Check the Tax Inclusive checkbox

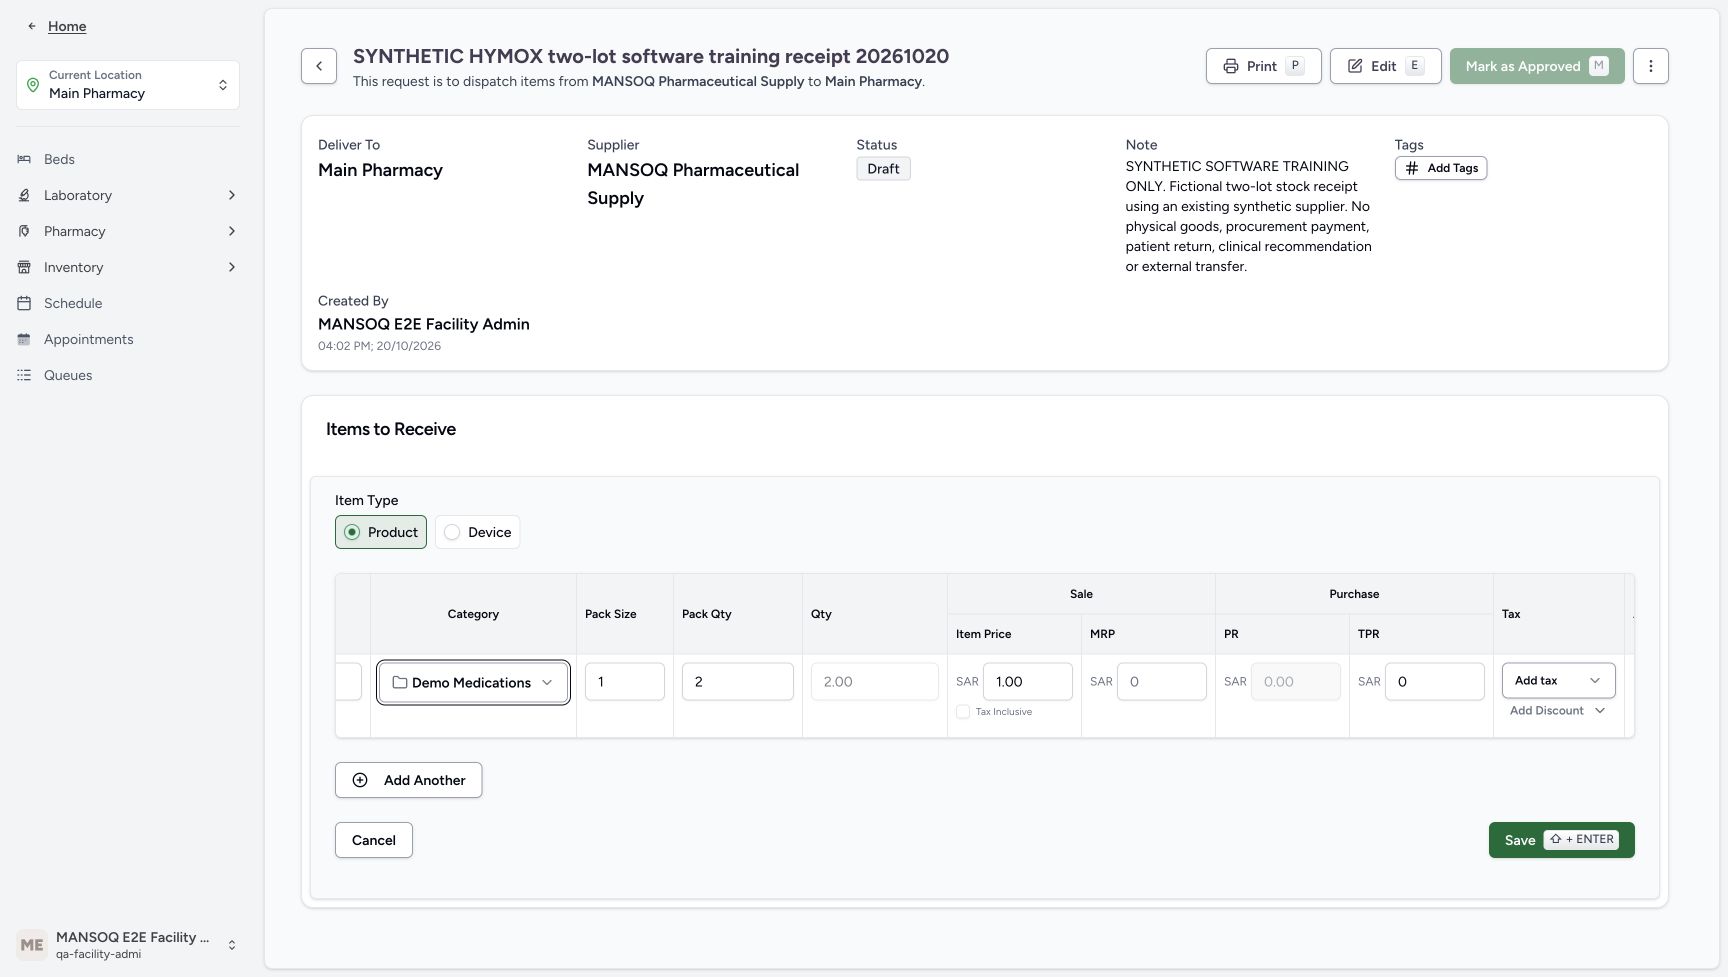coord(963,712)
